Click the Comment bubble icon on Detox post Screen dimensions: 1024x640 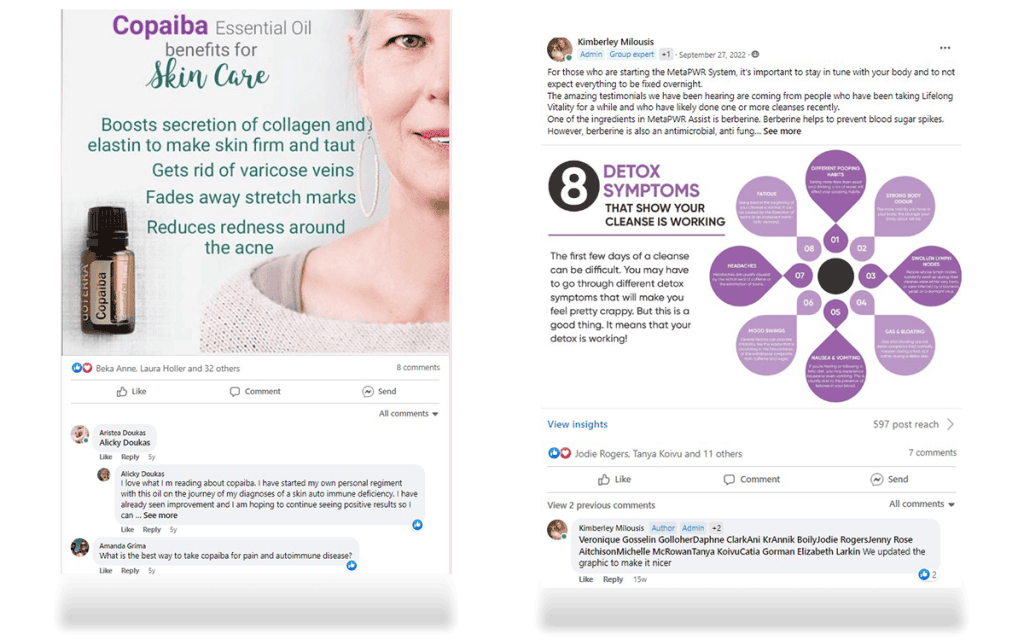(729, 479)
